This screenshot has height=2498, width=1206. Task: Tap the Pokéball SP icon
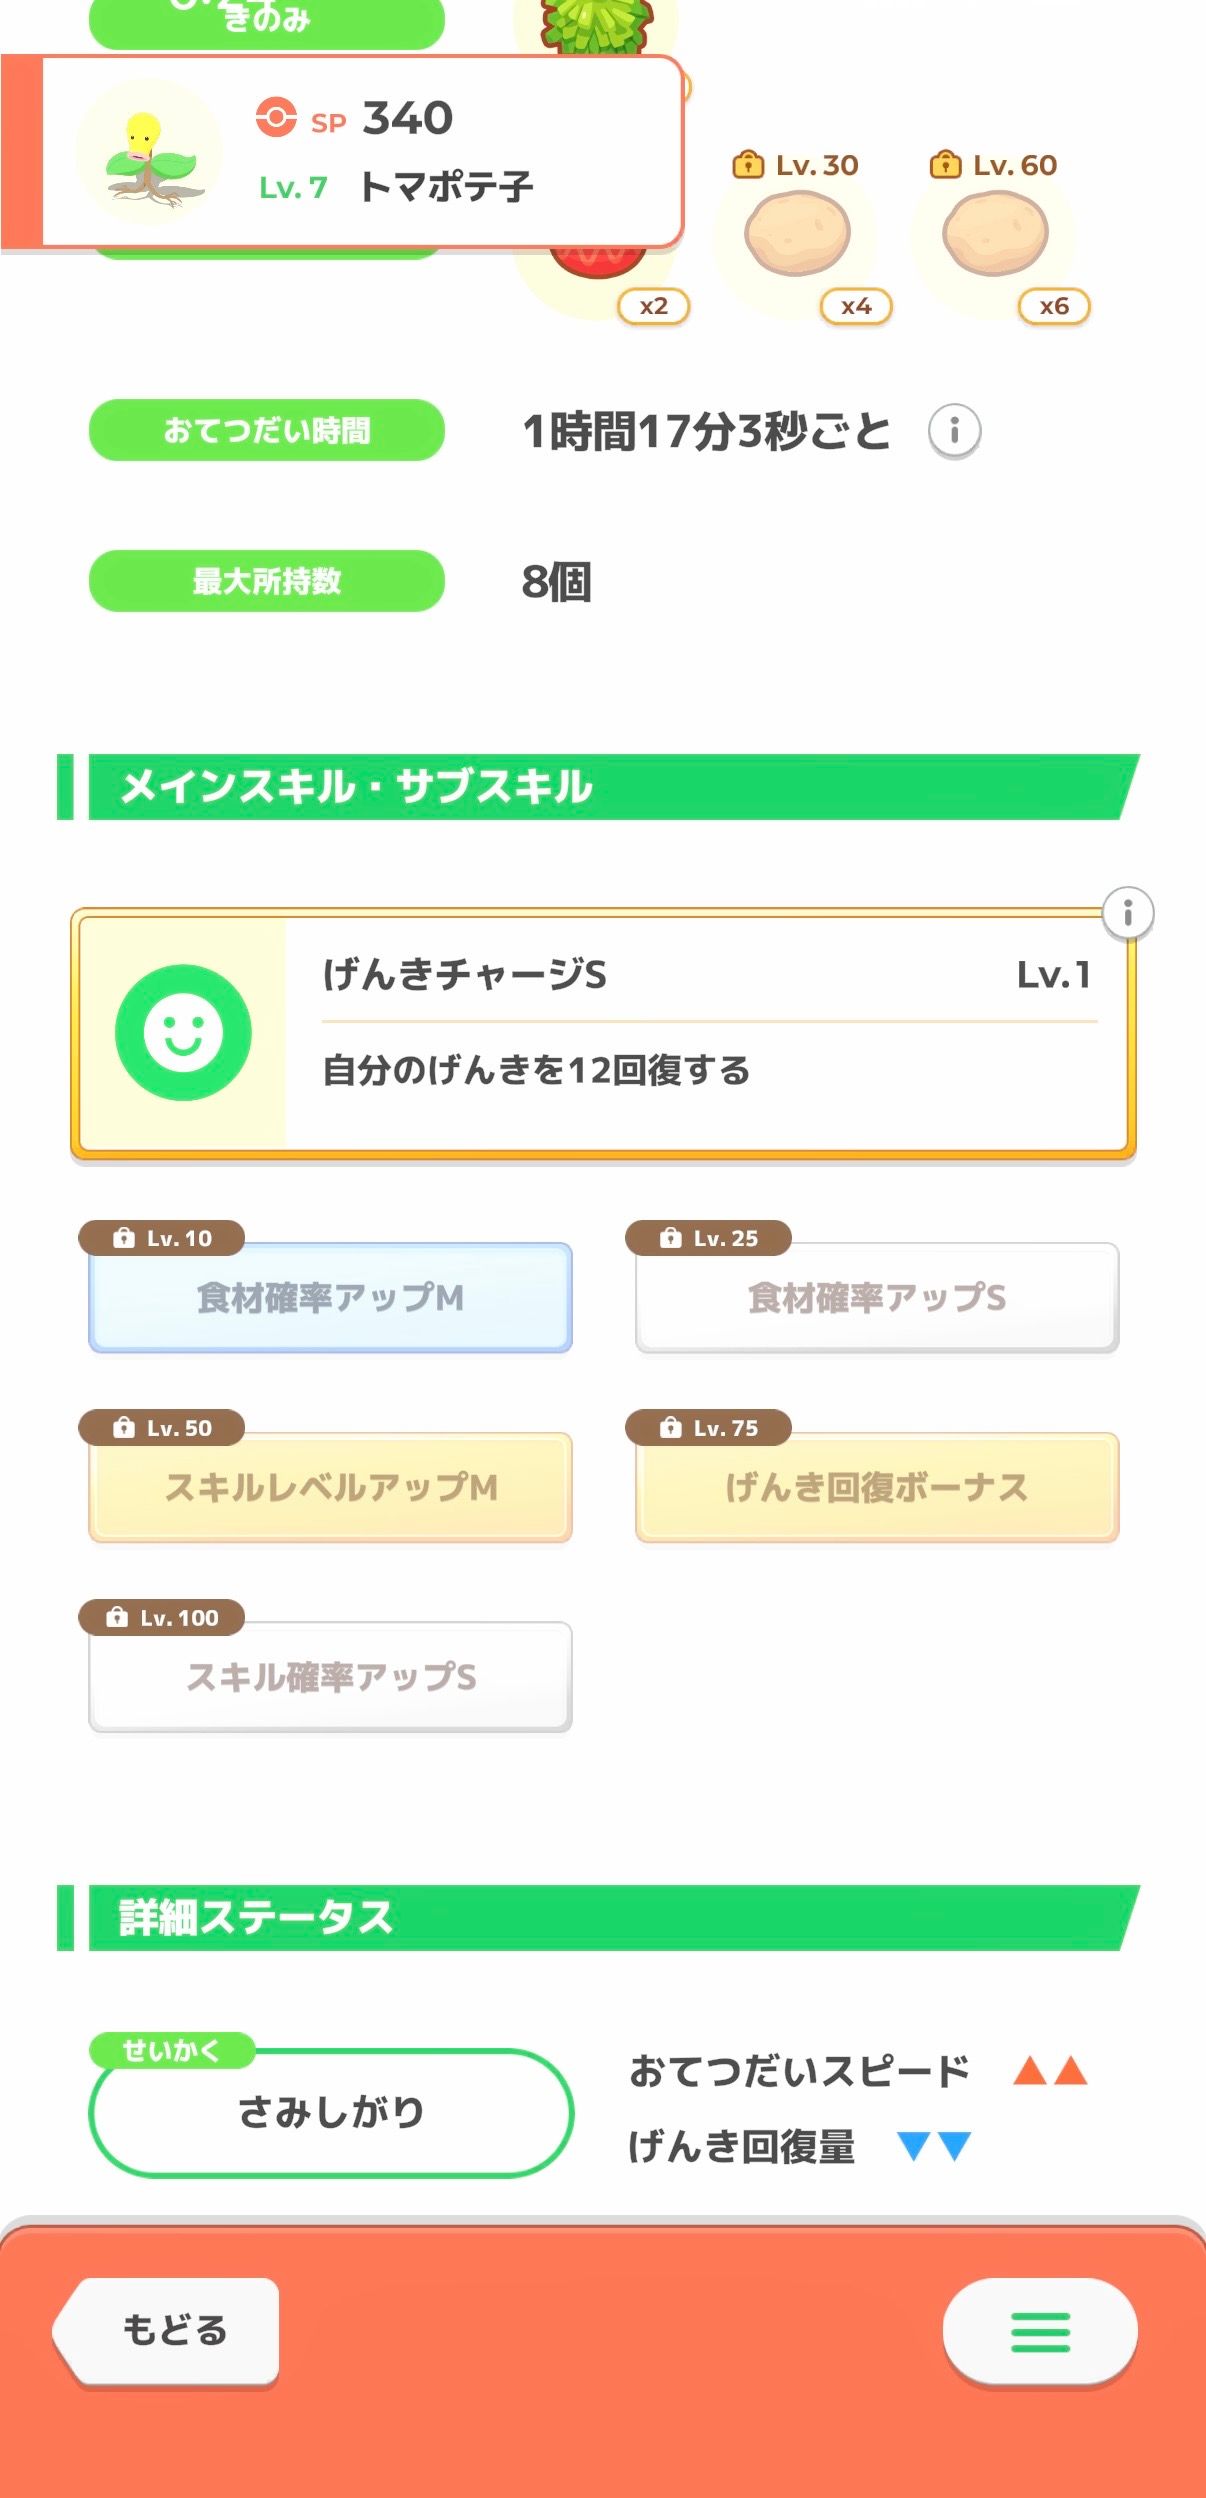(276, 117)
